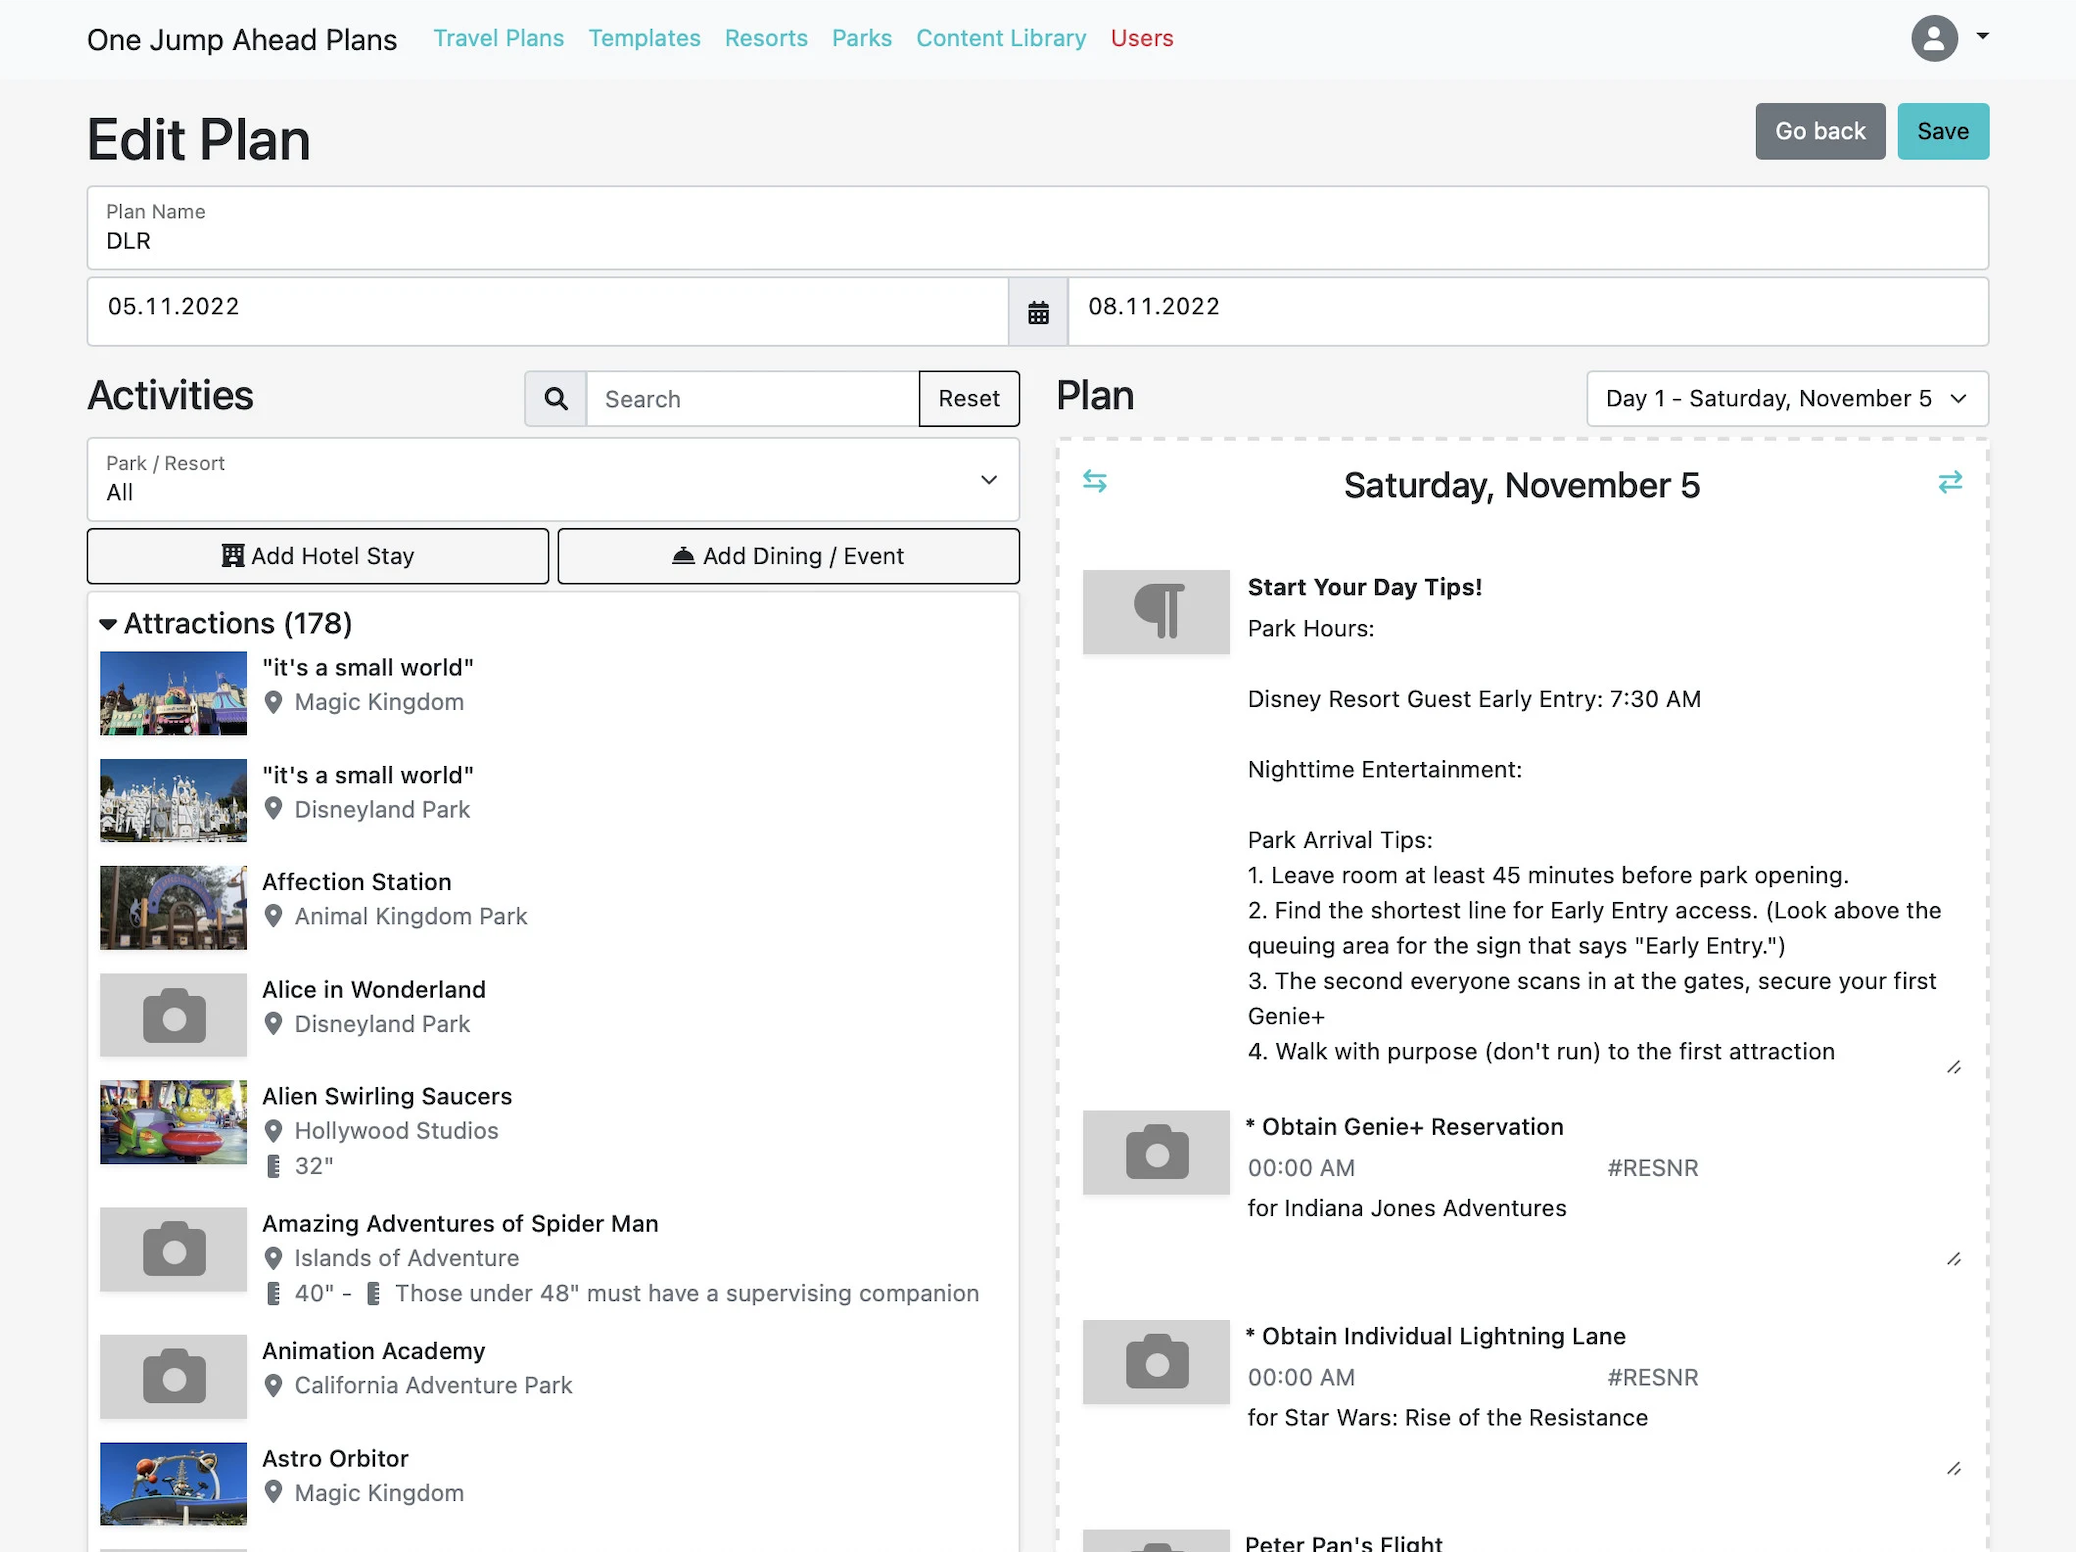2076x1552 pixels.
Task: Click the user account avatar icon
Action: click(x=1934, y=38)
